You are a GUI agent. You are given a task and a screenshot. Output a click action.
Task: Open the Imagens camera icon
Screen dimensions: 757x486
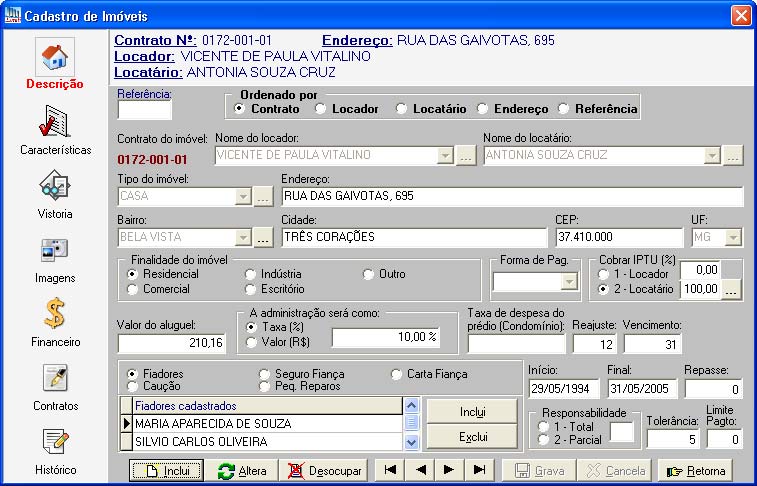click(x=55, y=251)
